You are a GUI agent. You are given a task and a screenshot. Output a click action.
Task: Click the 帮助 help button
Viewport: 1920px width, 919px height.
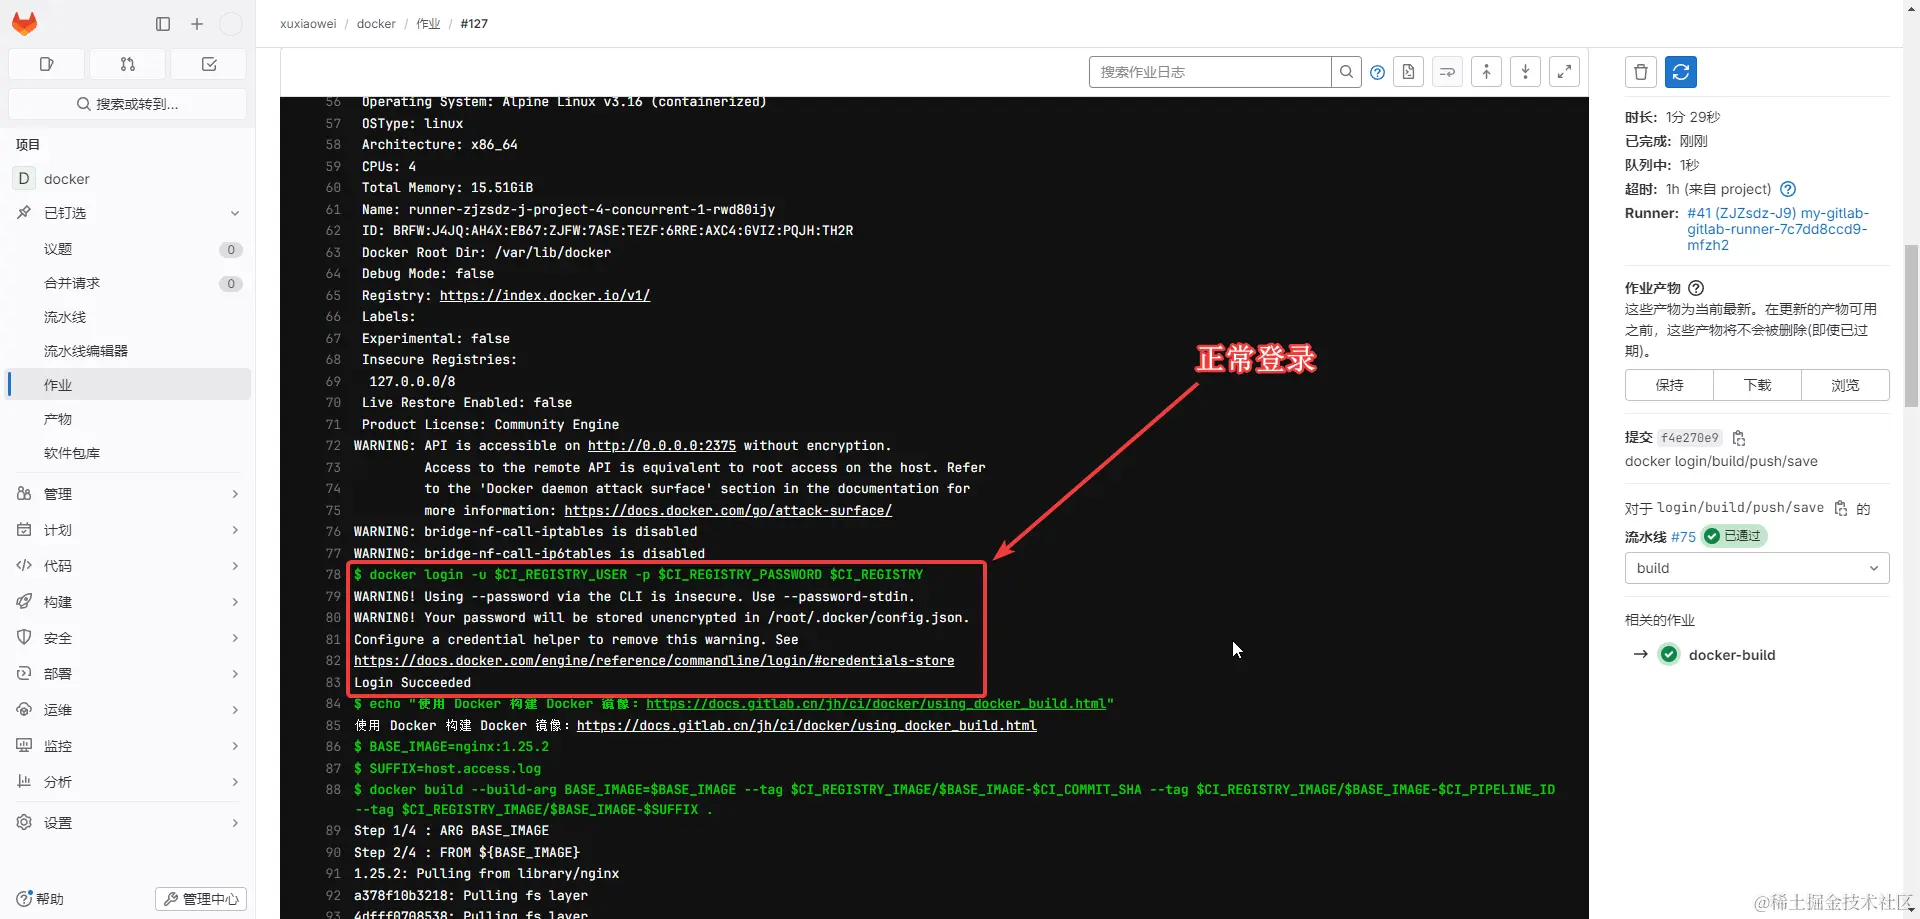tap(40, 899)
